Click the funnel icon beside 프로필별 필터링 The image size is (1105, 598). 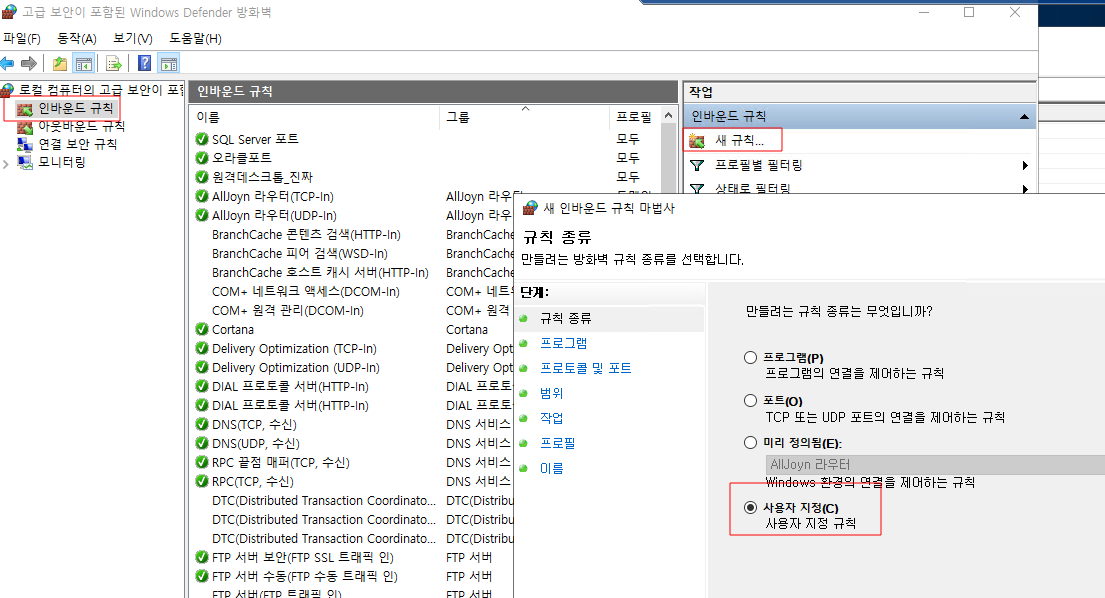[x=697, y=166]
